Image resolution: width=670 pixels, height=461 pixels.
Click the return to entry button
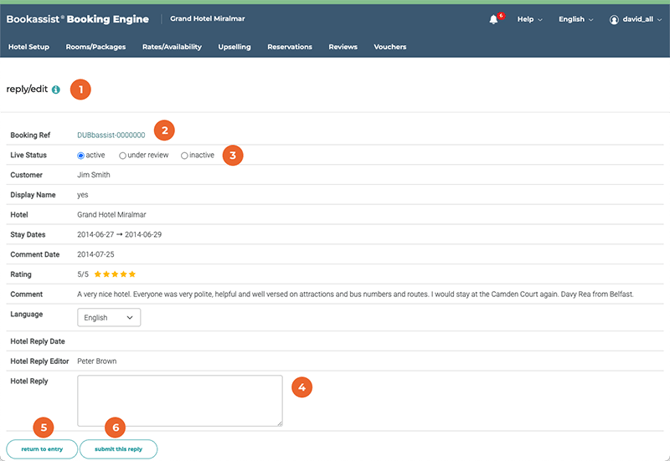41,450
